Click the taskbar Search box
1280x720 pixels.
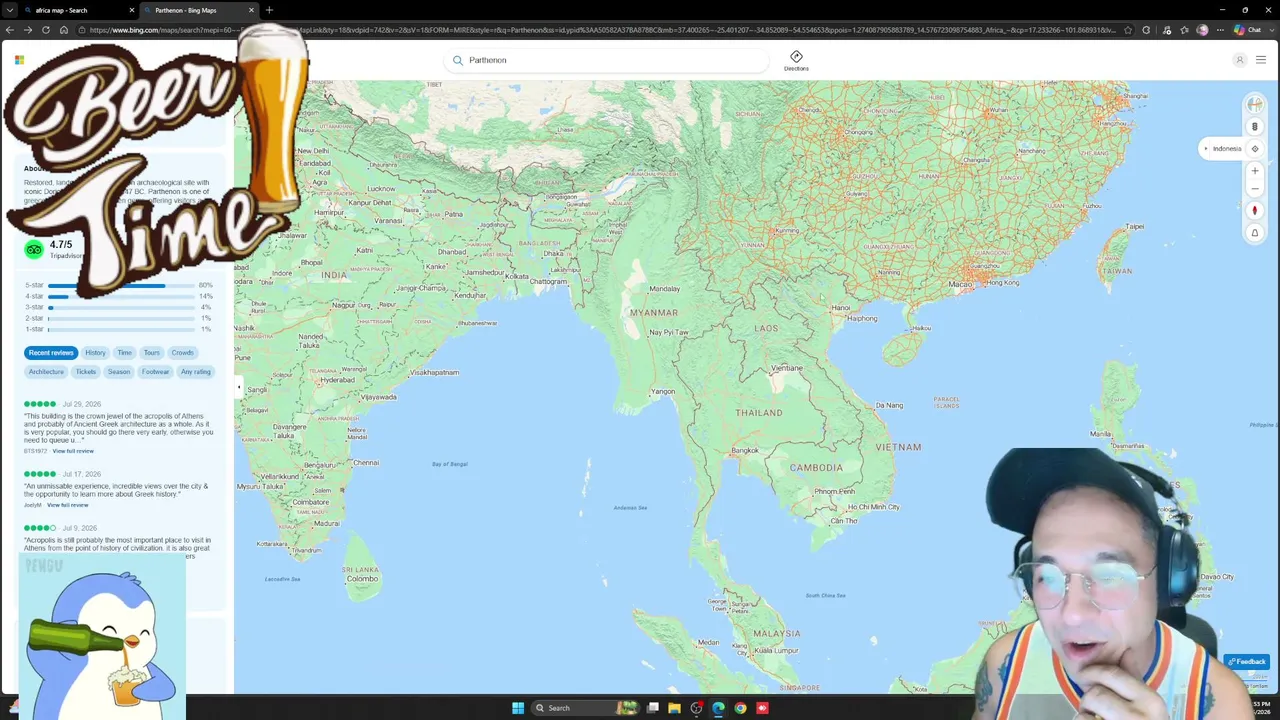coord(585,708)
